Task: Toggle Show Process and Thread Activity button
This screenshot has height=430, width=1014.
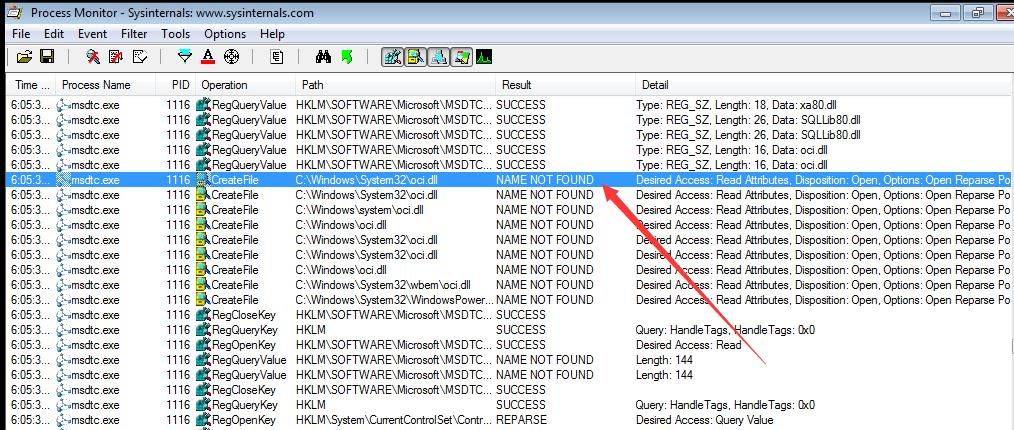Action: 461,57
